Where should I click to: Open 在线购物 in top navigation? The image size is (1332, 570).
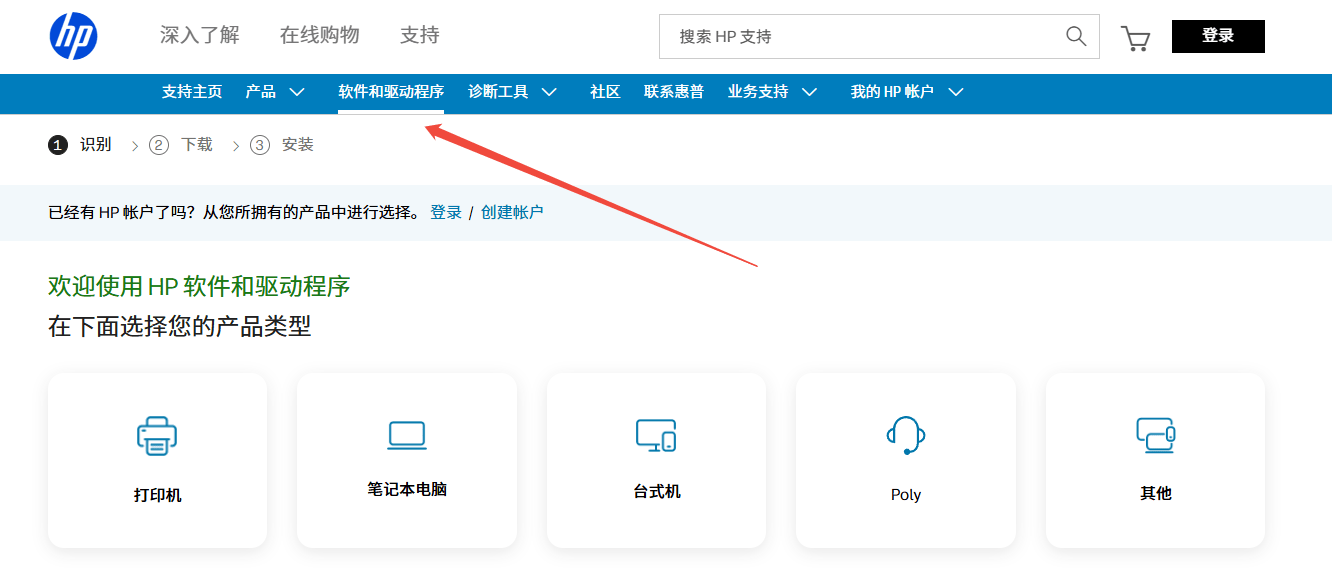319,36
